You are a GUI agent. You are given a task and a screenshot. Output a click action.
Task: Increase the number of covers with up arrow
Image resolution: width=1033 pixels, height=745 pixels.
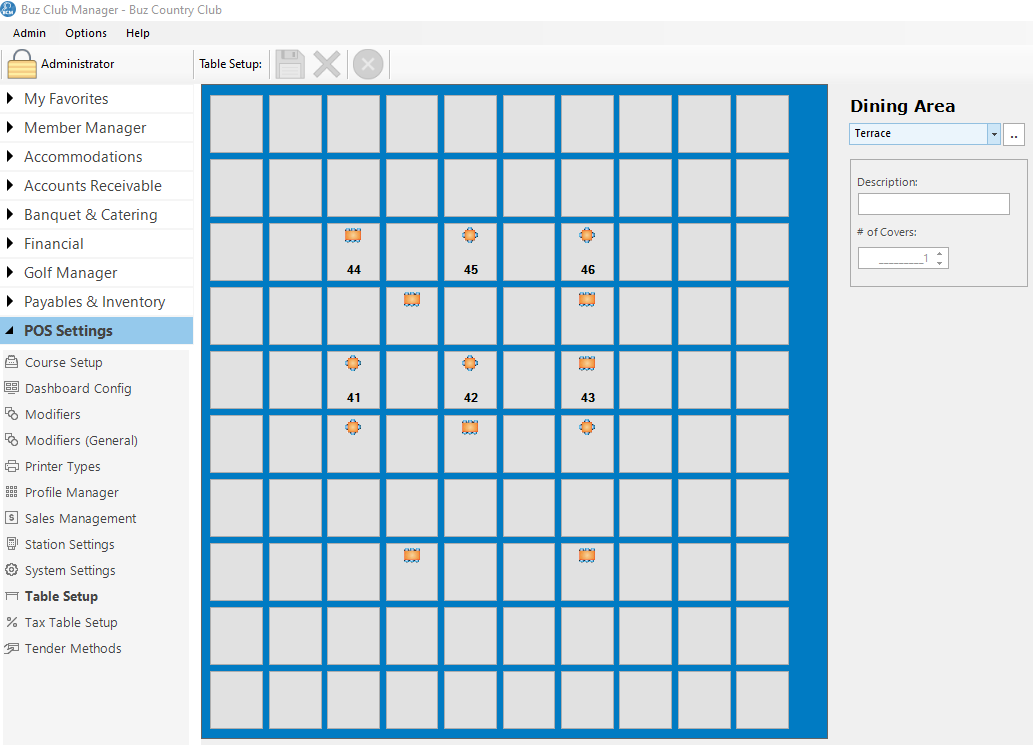pyautogui.click(x=939, y=254)
